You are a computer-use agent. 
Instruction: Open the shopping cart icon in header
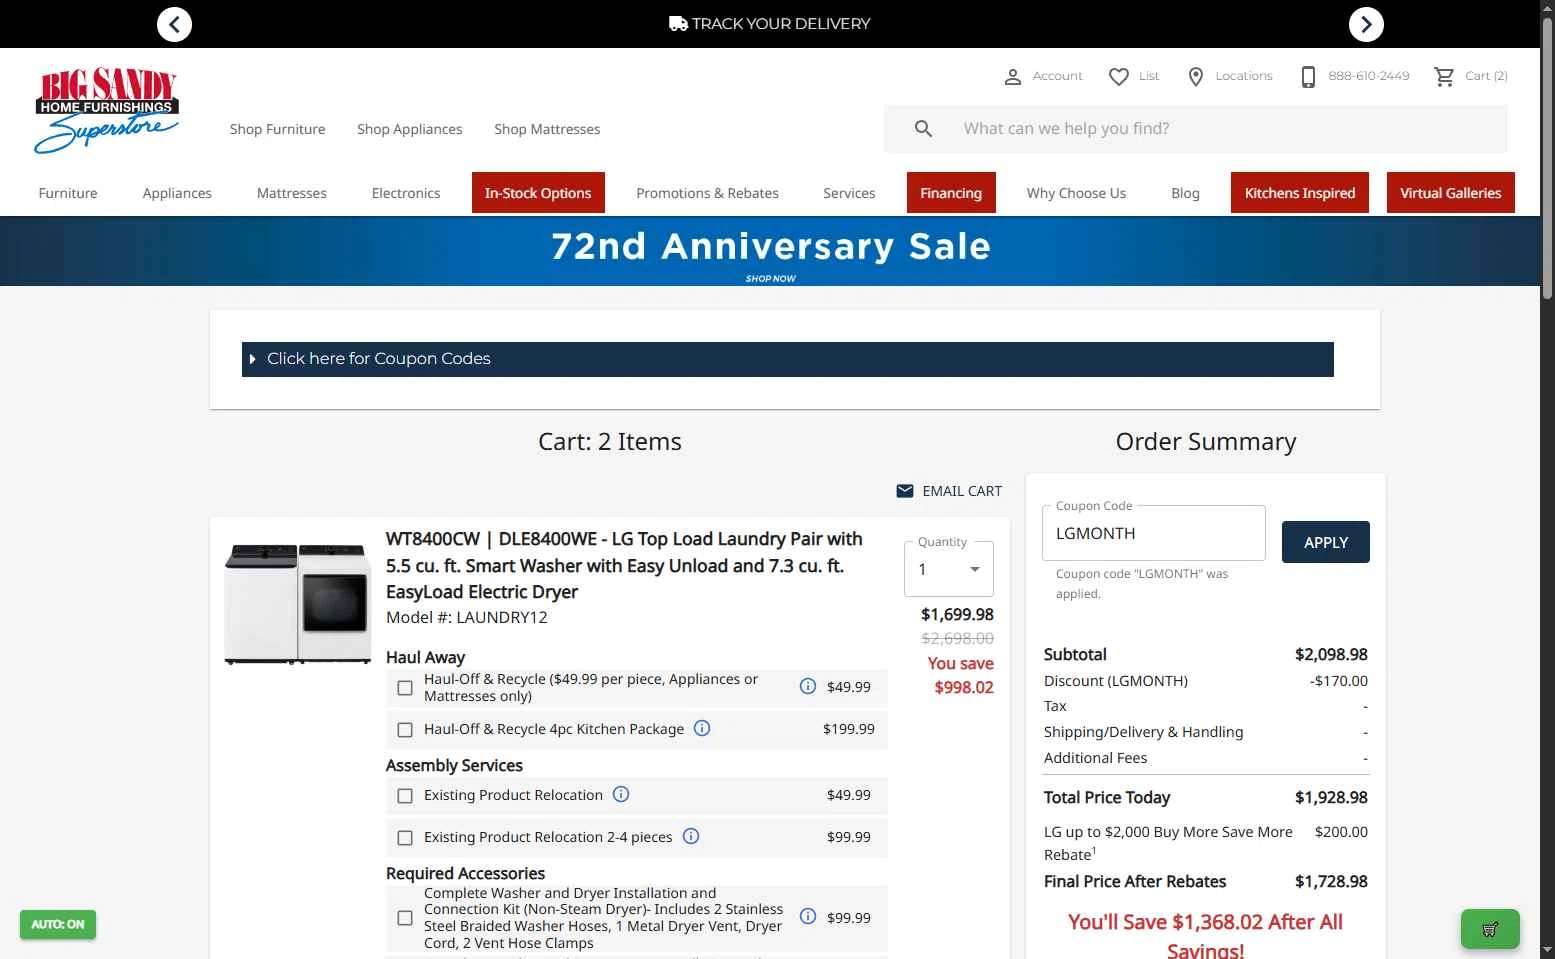pyautogui.click(x=1444, y=76)
